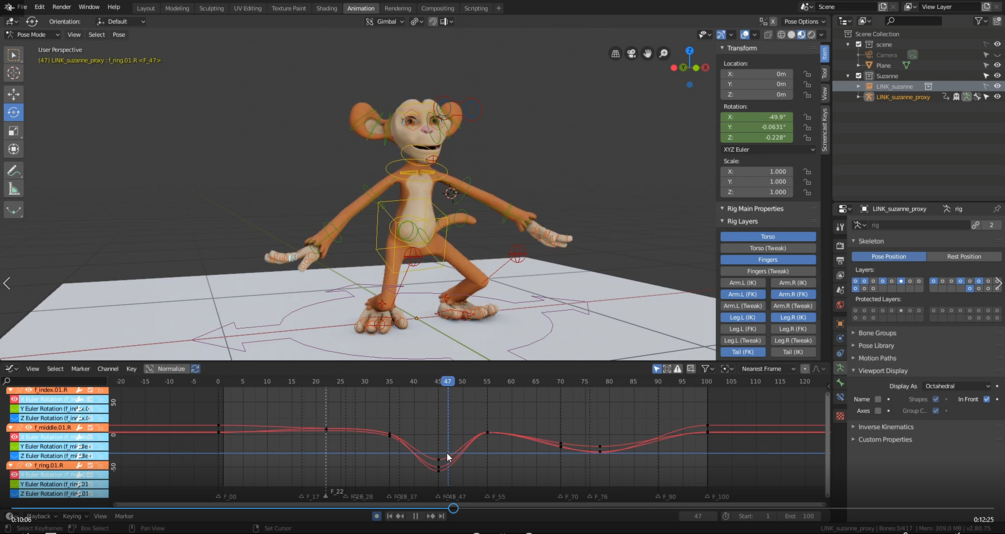1005x534 pixels.
Task: Hide LINK_suzanne_proxy with its eye icon
Action: [x=997, y=97]
